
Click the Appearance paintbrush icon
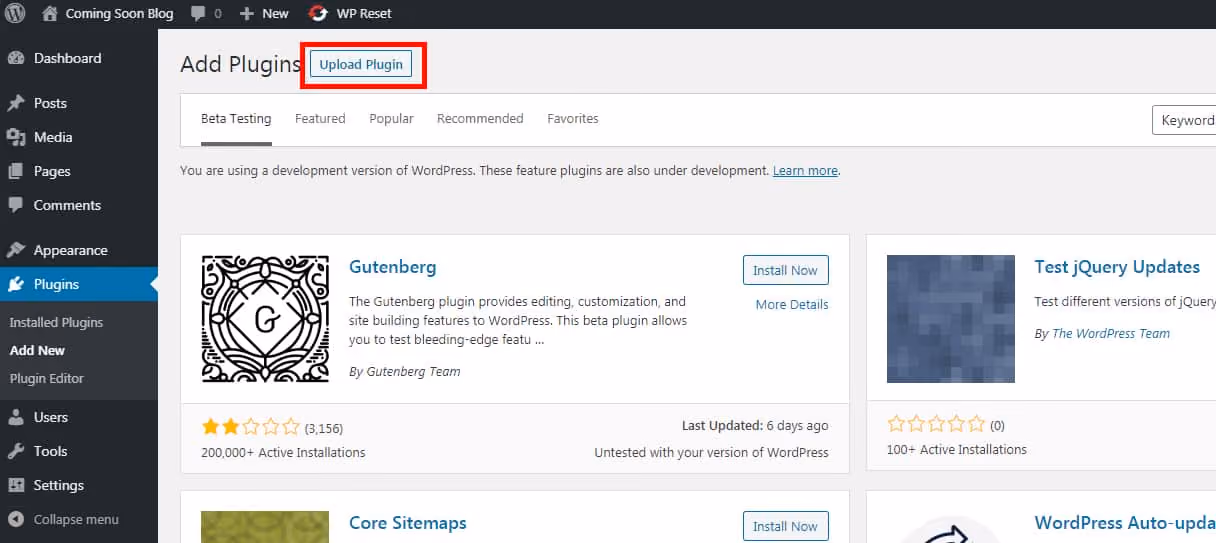16,250
